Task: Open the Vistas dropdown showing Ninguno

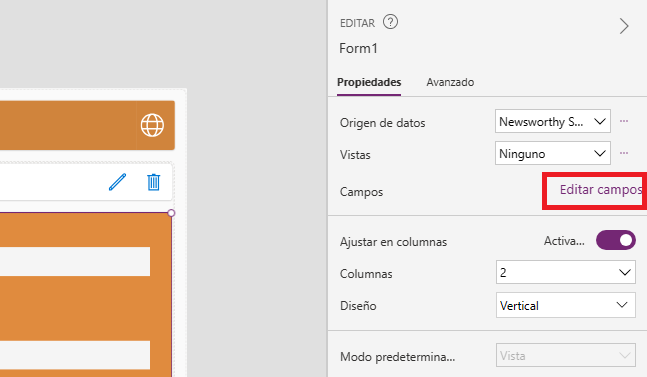Action: click(x=553, y=153)
